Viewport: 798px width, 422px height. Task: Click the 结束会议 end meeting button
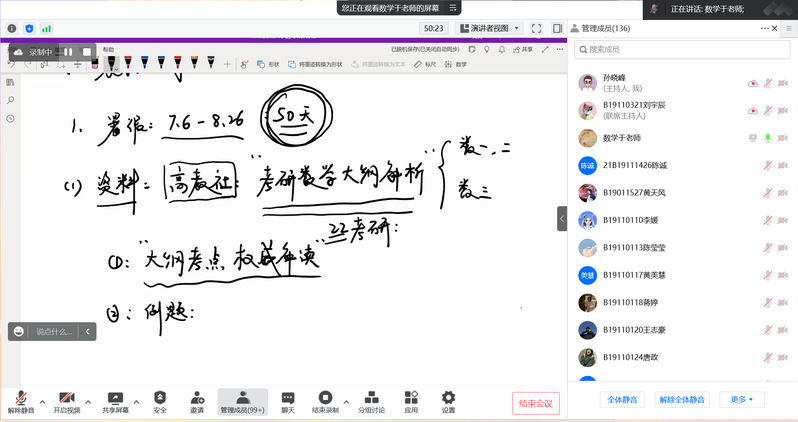tap(536, 403)
